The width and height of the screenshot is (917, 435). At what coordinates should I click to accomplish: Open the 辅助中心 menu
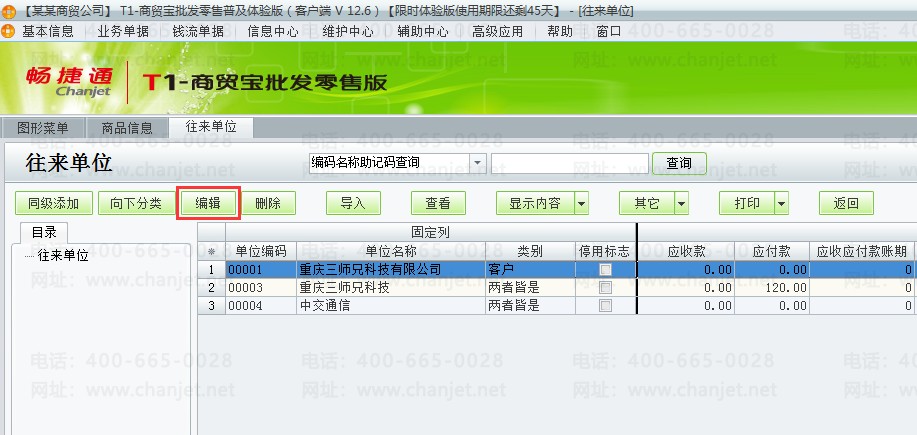pyautogui.click(x=423, y=32)
